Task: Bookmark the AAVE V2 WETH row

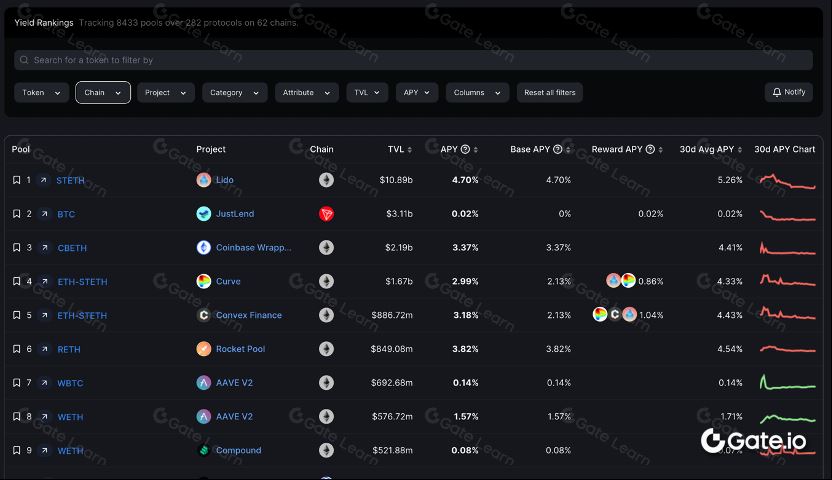Action: click(x=16, y=416)
